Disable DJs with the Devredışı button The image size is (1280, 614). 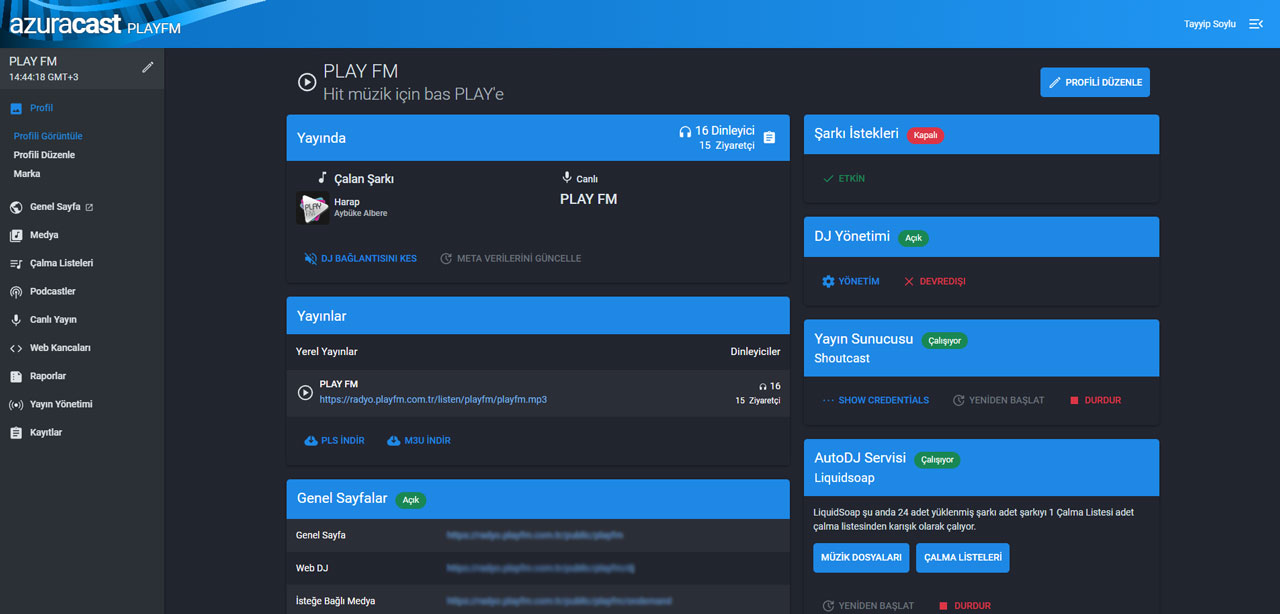click(x=934, y=281)
